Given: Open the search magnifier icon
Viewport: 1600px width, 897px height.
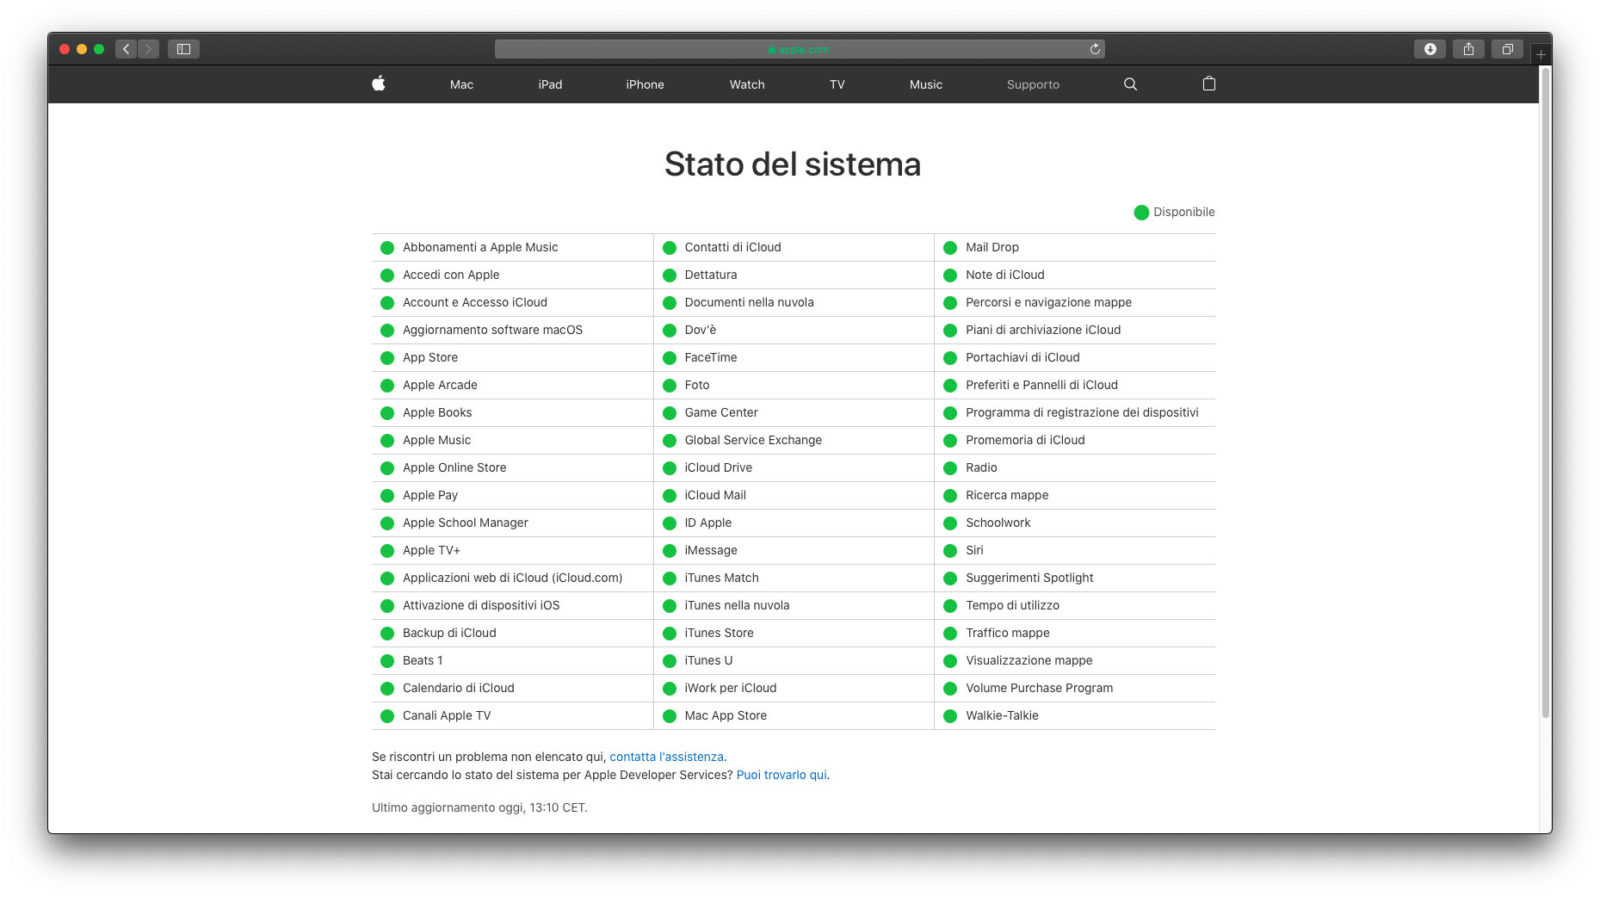Looking at the screenshot, I should [1130, 84].
